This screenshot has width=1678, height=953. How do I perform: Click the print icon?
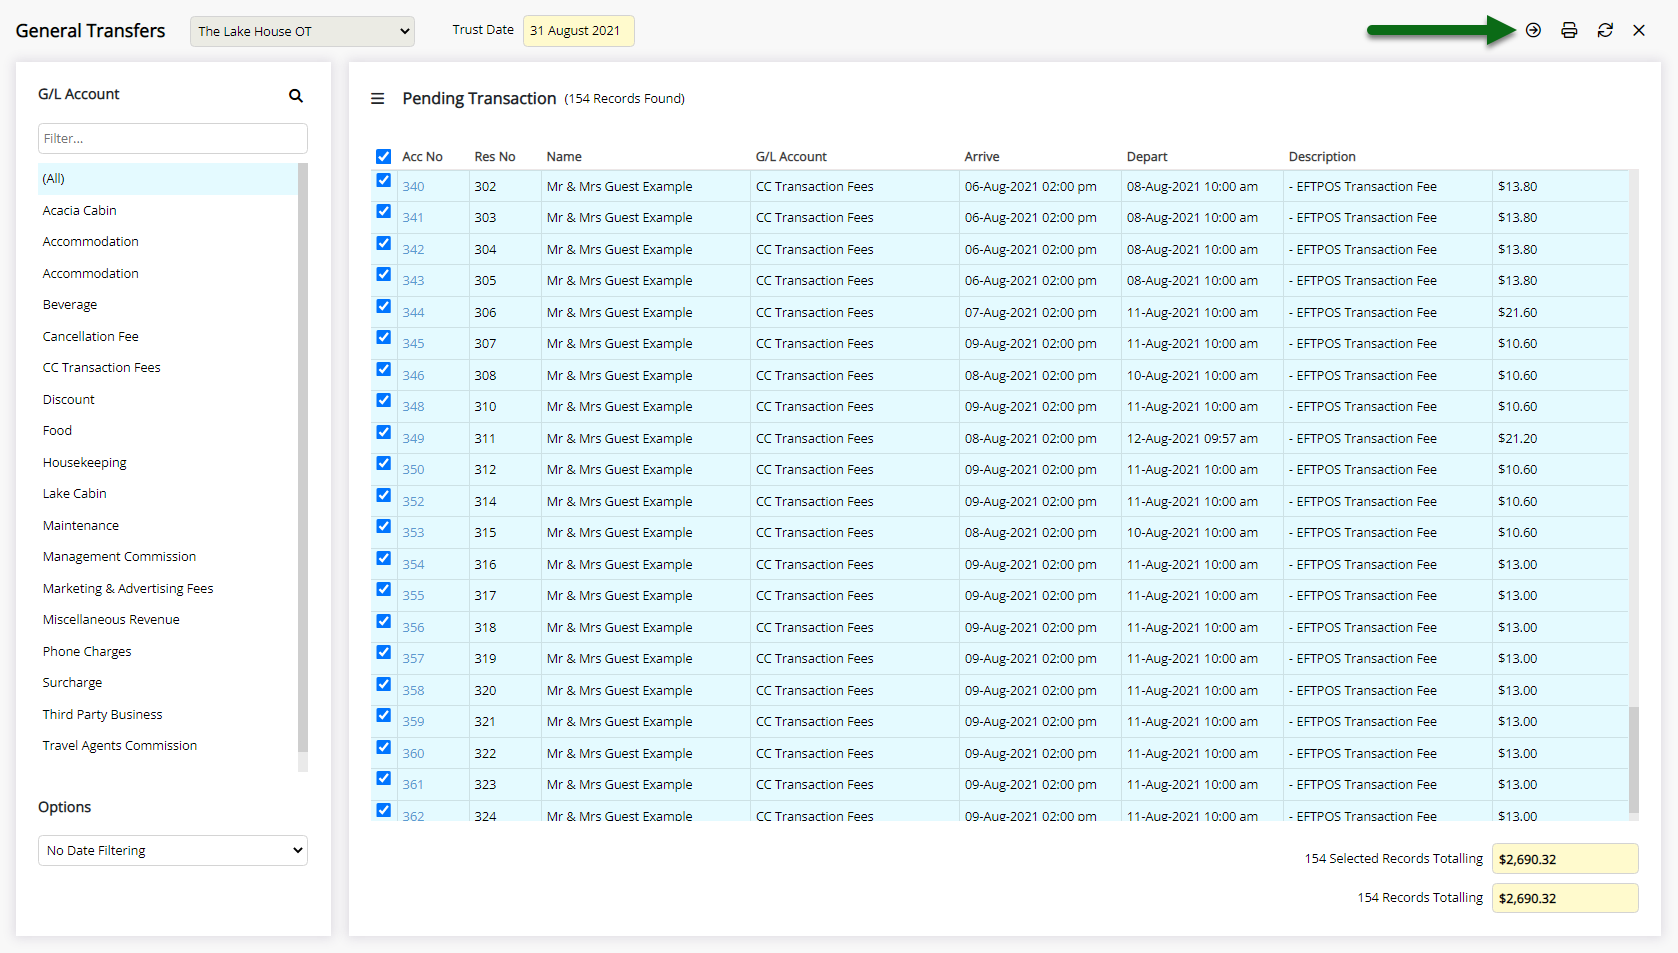tap(1569, 30)
